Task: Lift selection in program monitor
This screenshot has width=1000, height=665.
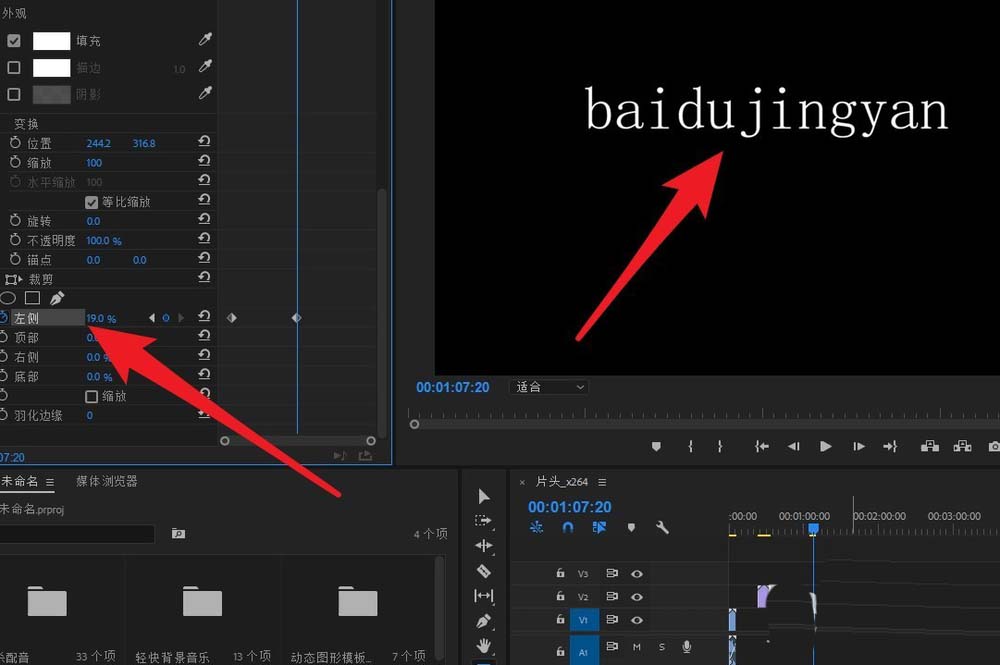Action: click(930, 446)
